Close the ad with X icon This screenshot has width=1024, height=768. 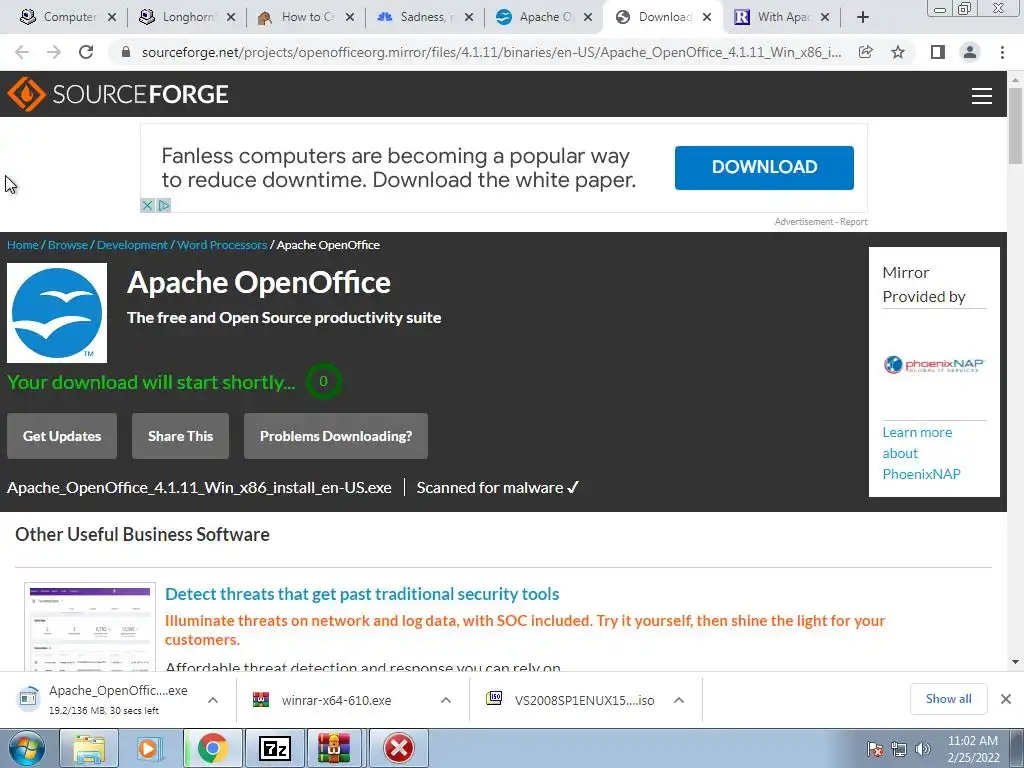click(147, 205)
